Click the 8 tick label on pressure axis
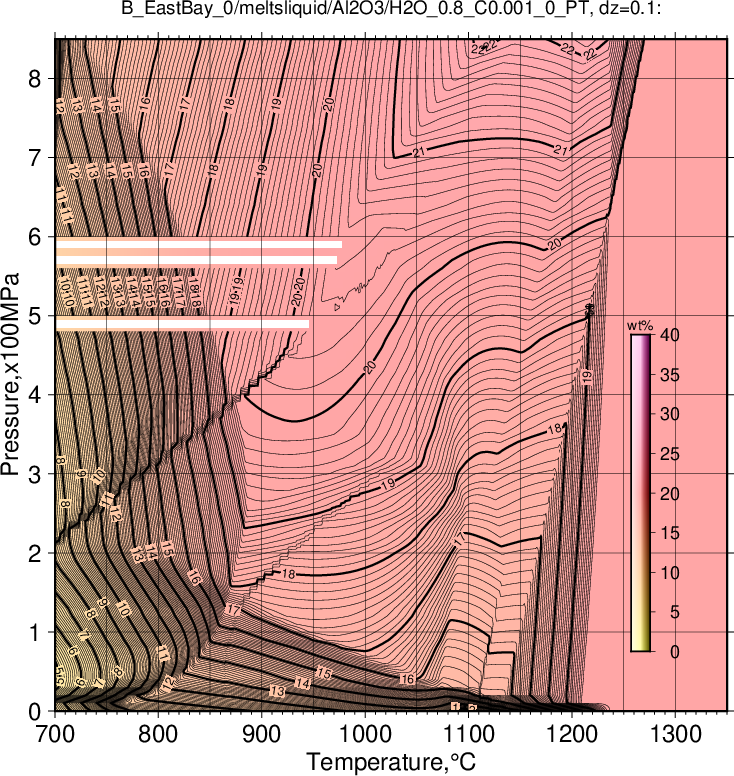The image size is (734, 776). click(34, 78)
